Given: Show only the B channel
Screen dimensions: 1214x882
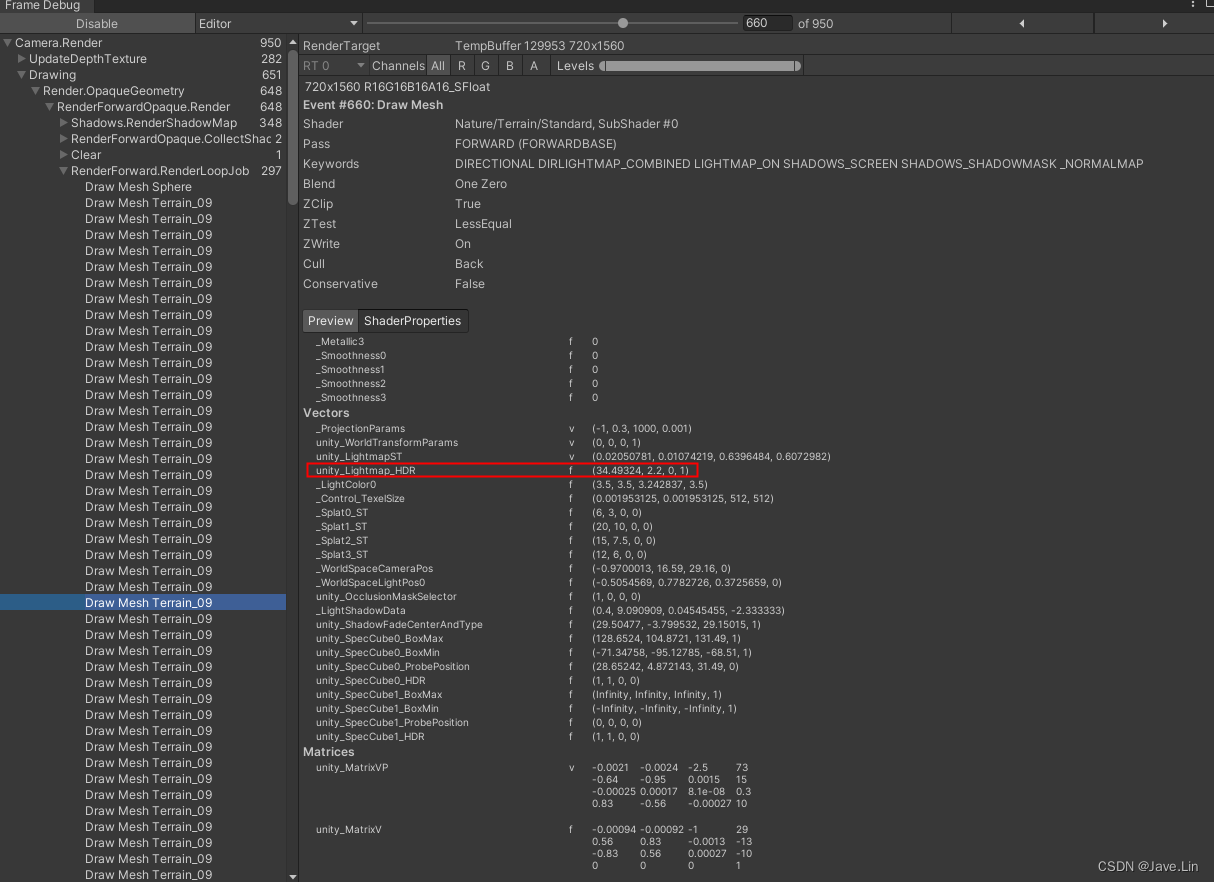Looking at the screenshot, I should pos(509,66).
